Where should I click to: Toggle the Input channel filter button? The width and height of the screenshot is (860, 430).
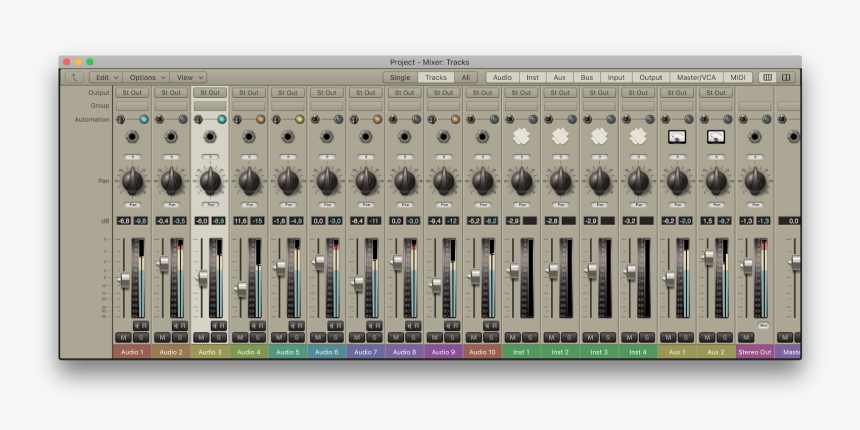[616, 77]
